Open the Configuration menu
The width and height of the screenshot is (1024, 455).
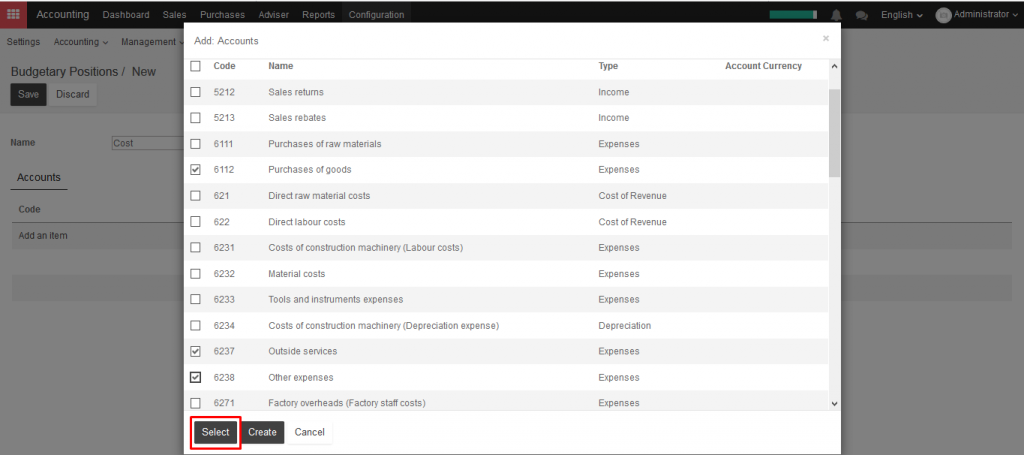(x=376, y=14)
